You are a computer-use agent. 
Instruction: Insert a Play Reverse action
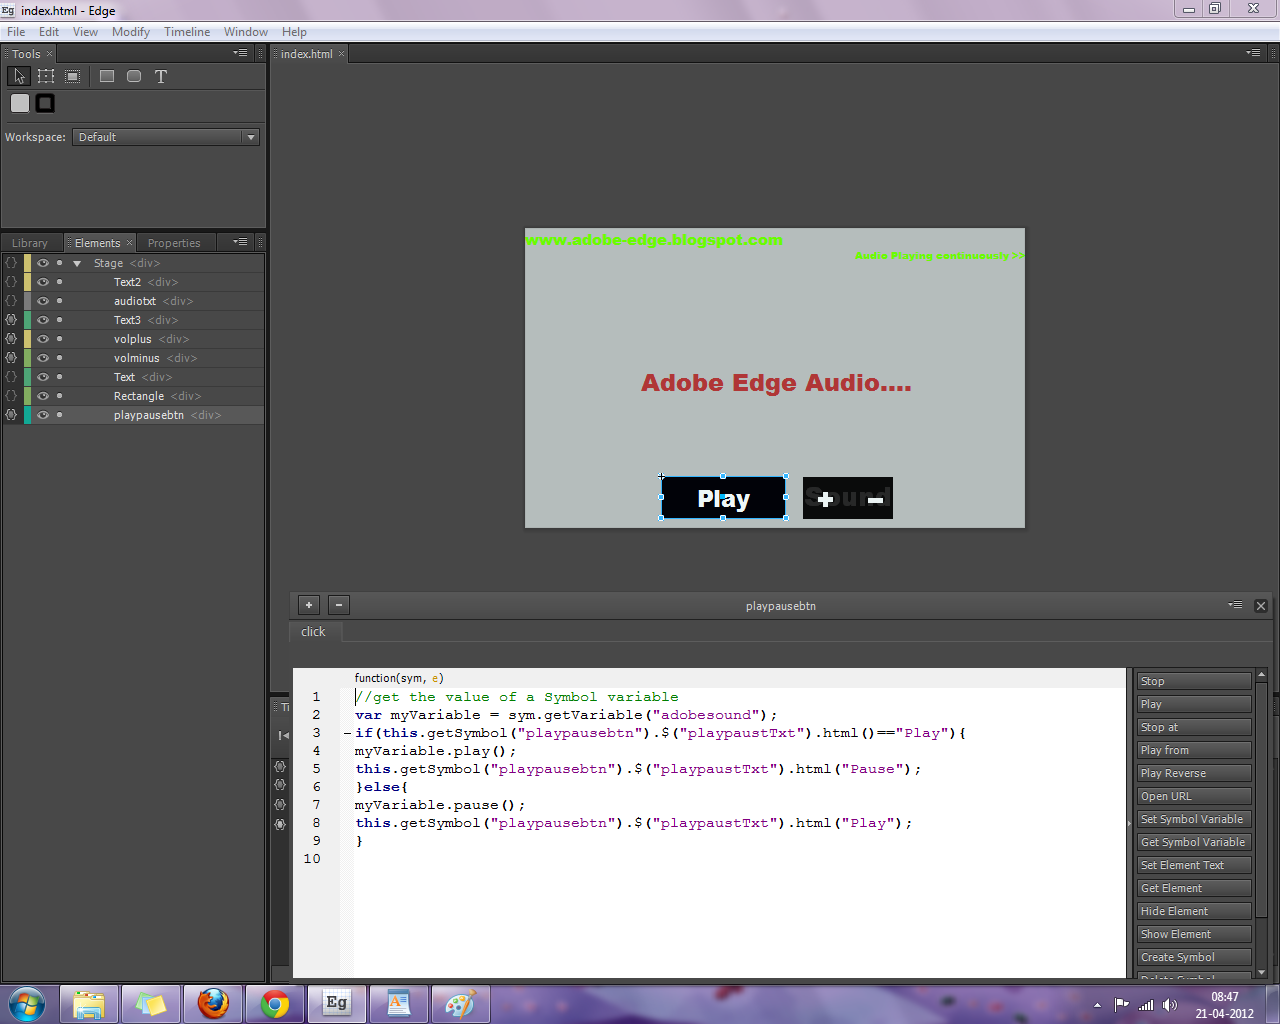click(1194, 772)
